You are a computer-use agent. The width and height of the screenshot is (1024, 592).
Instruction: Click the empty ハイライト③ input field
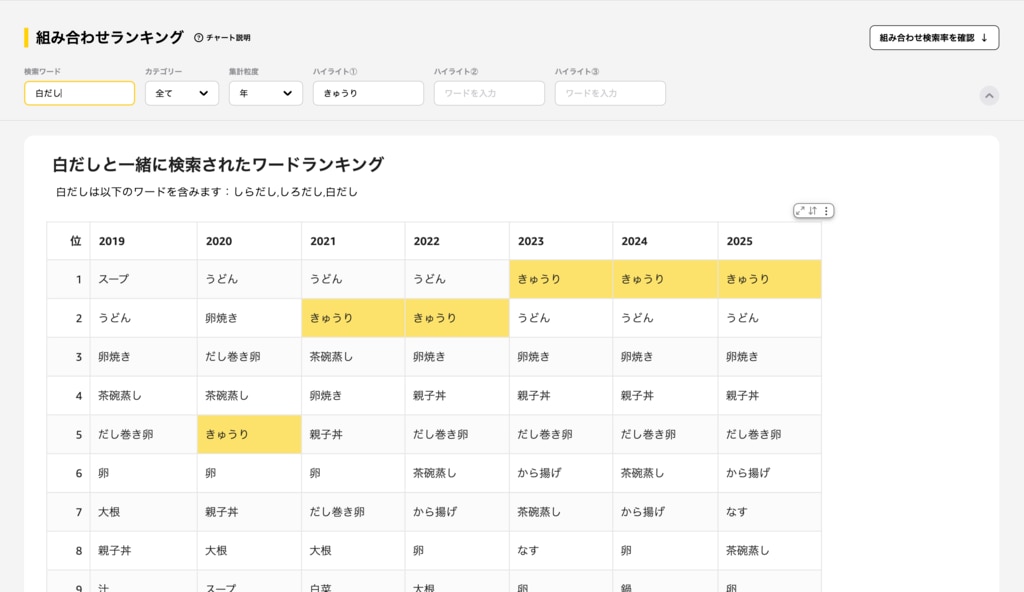point(609,93)
